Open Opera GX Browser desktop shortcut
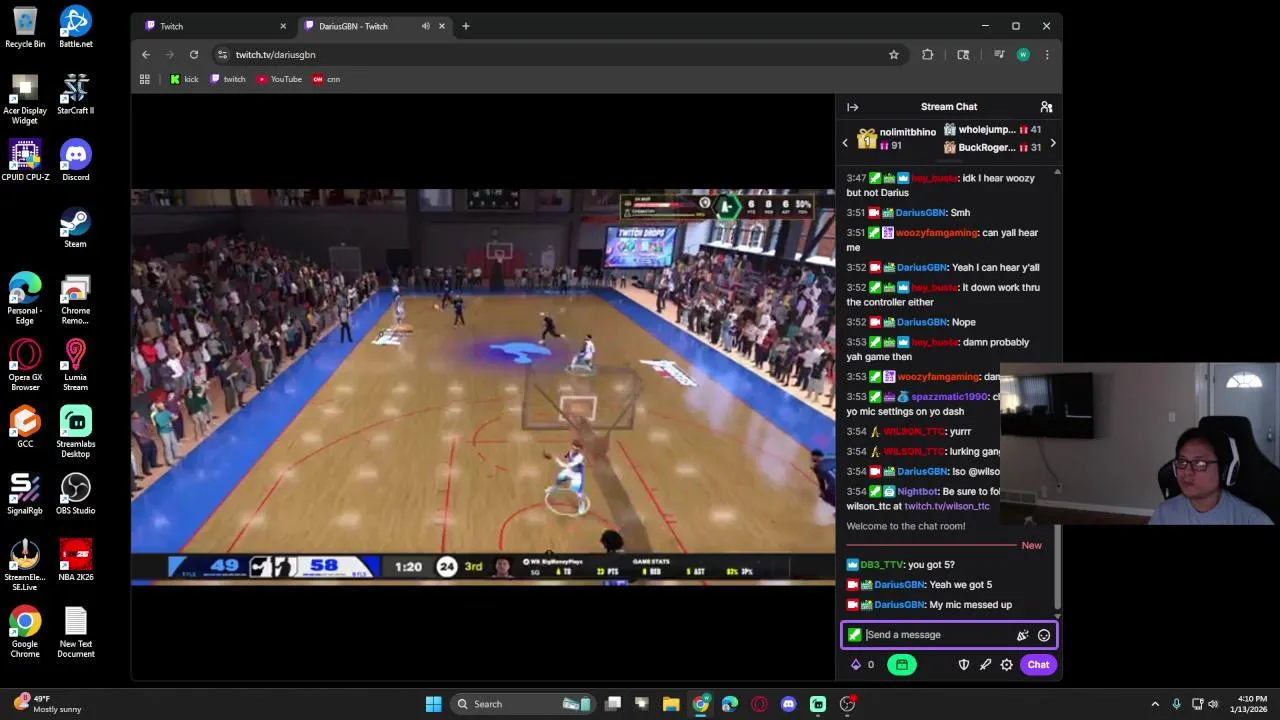The image size is (1280, 720). pyautogui.click(x=25, y=365)
